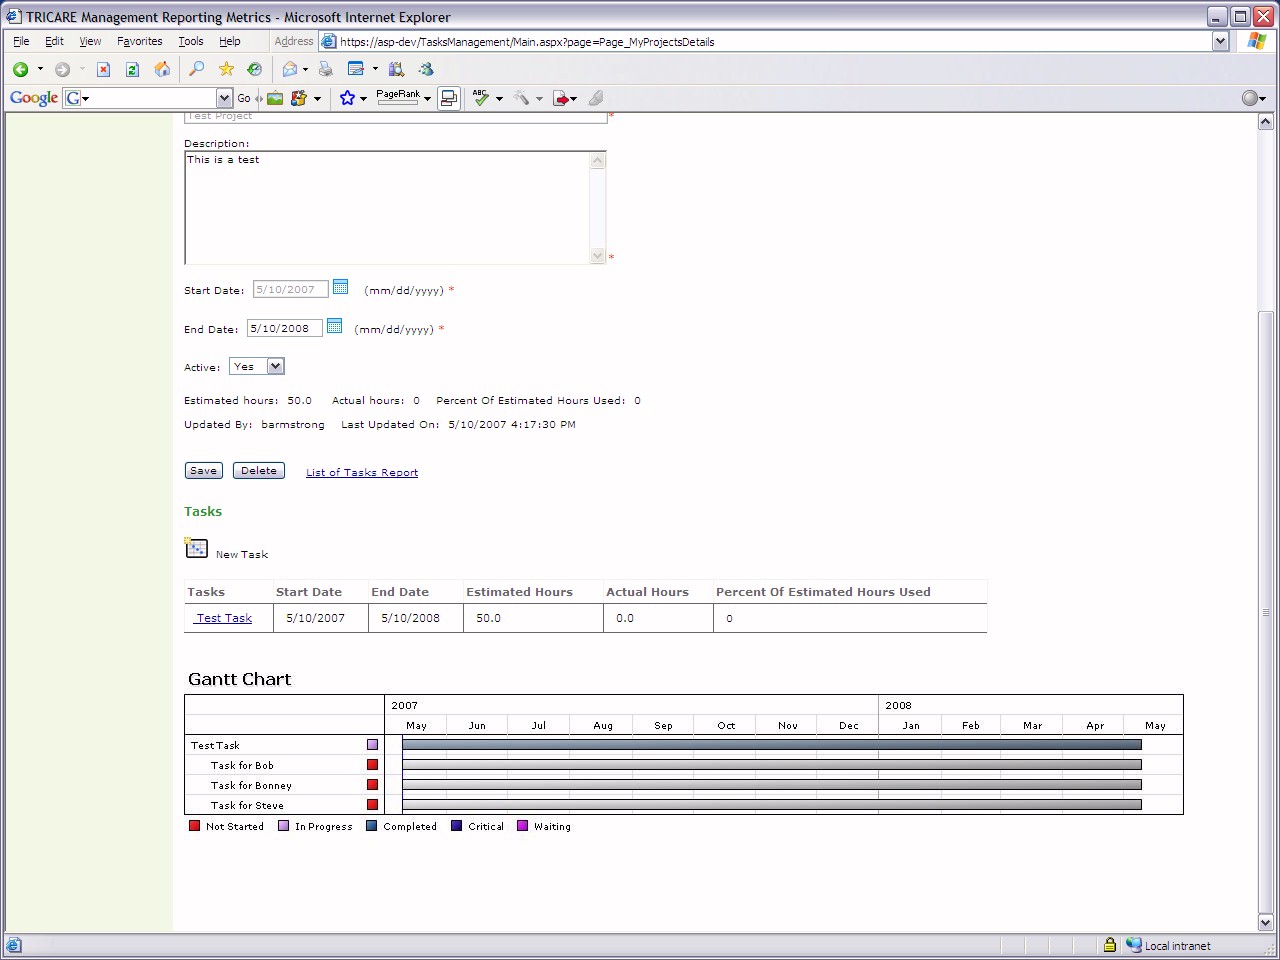The image size is (1280, 960).
Task: Expand the Google search box dropdown
Action: [224, 98]
